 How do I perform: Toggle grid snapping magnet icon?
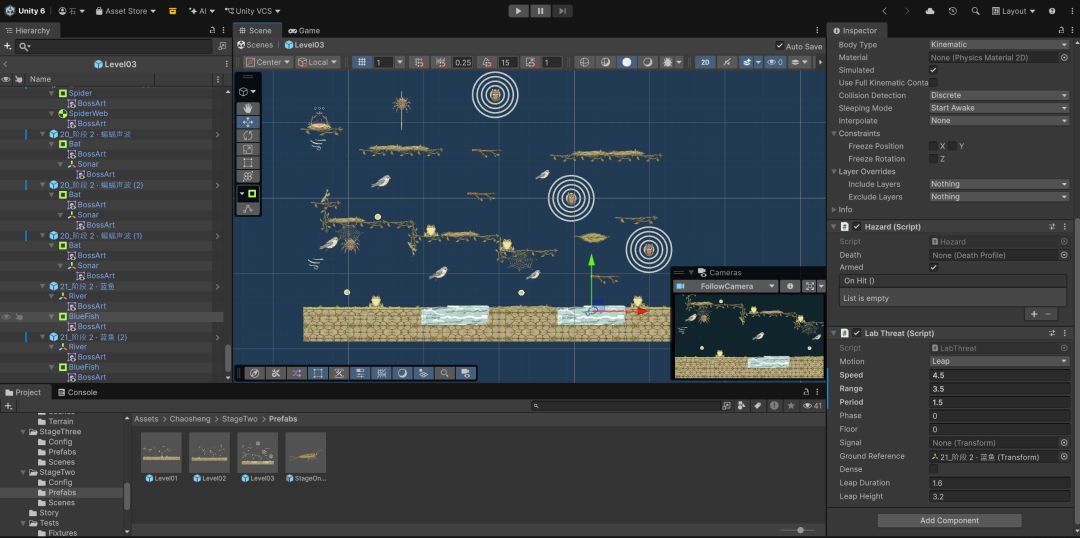(x=418, y=62)
